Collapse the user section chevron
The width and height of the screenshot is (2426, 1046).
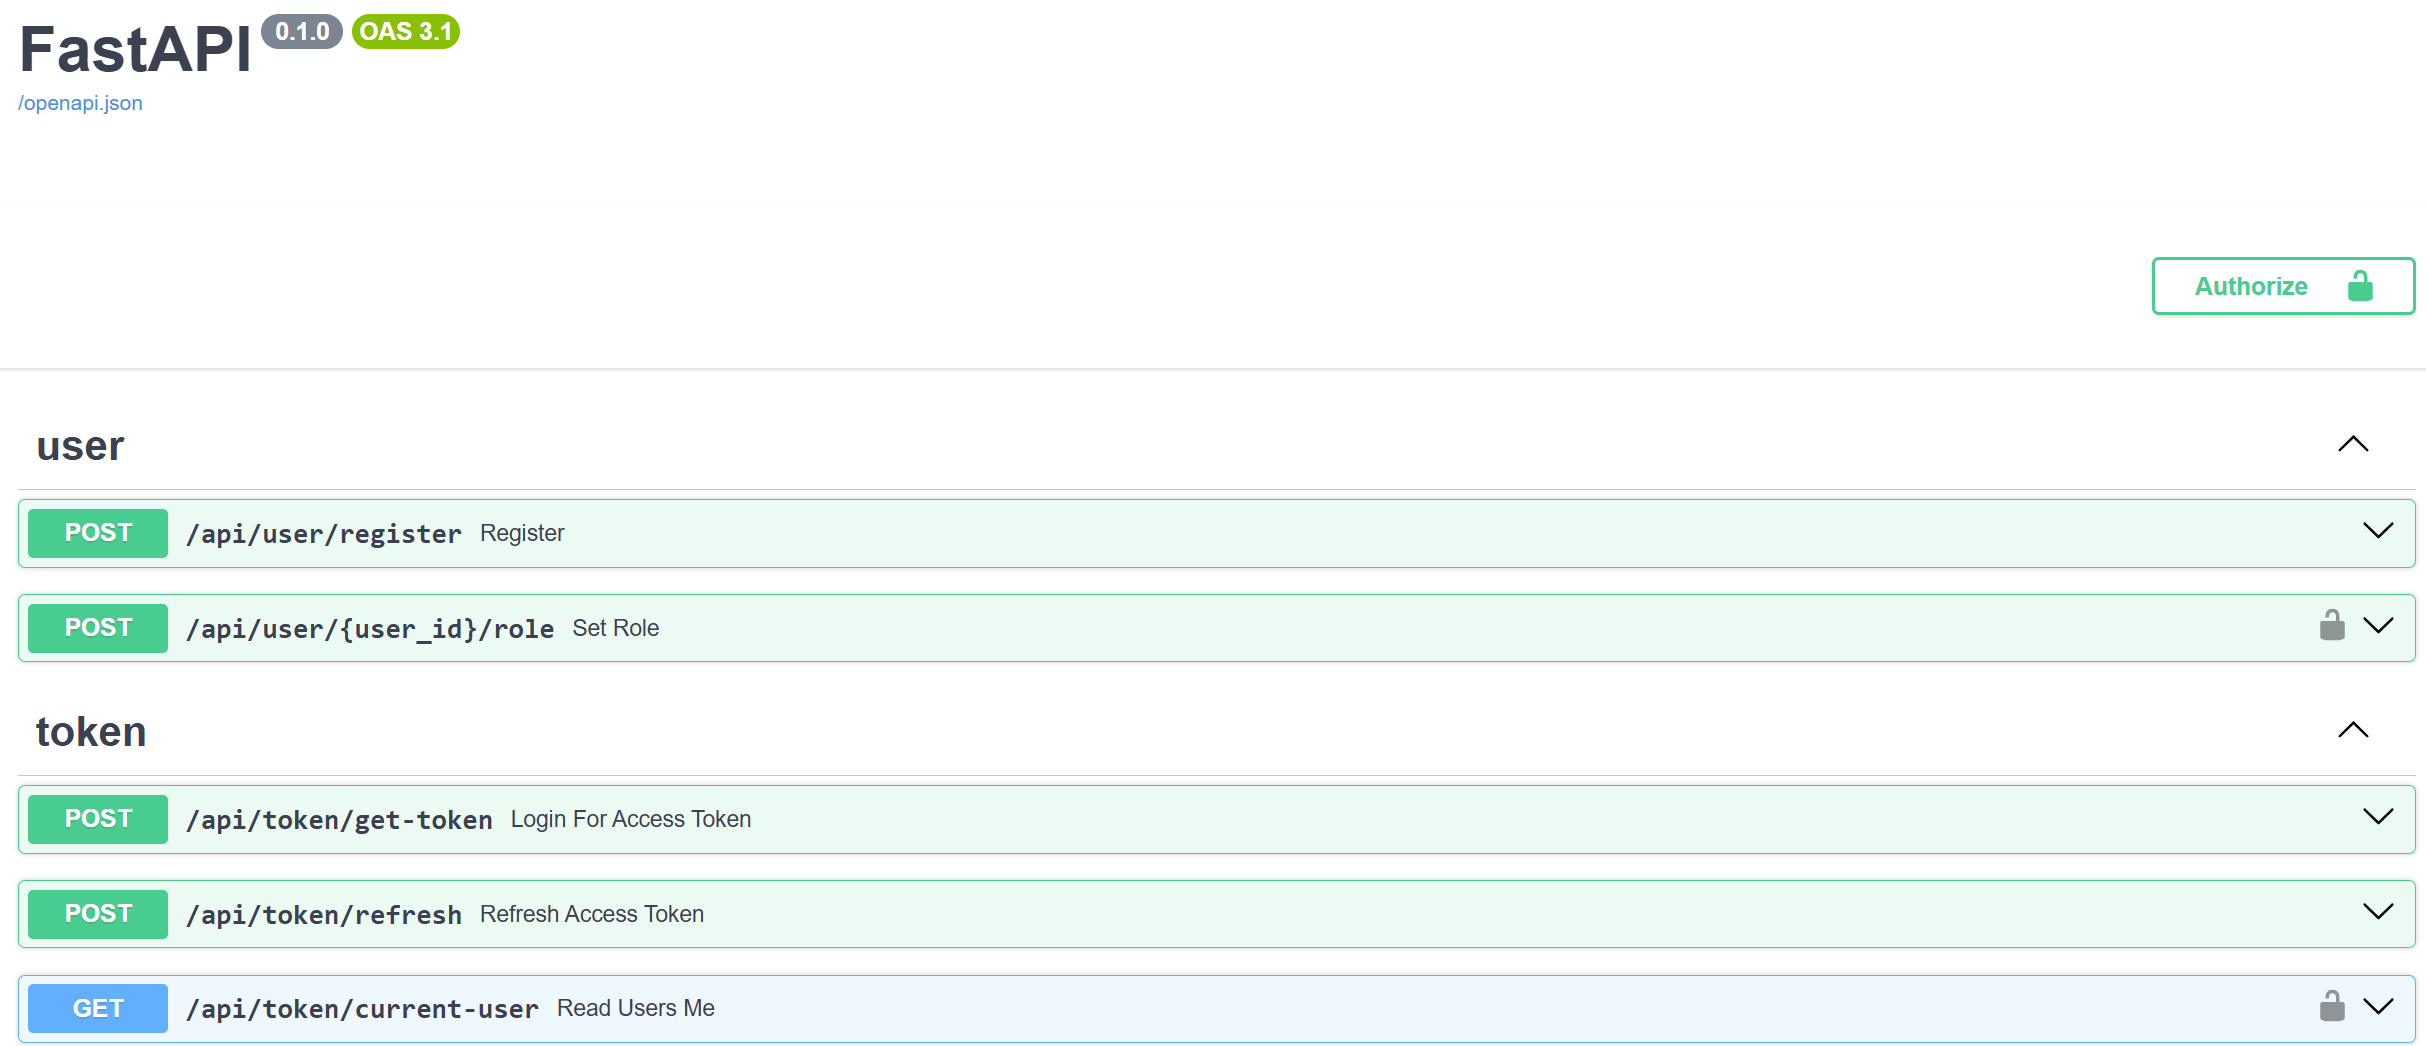[2353, 444]
